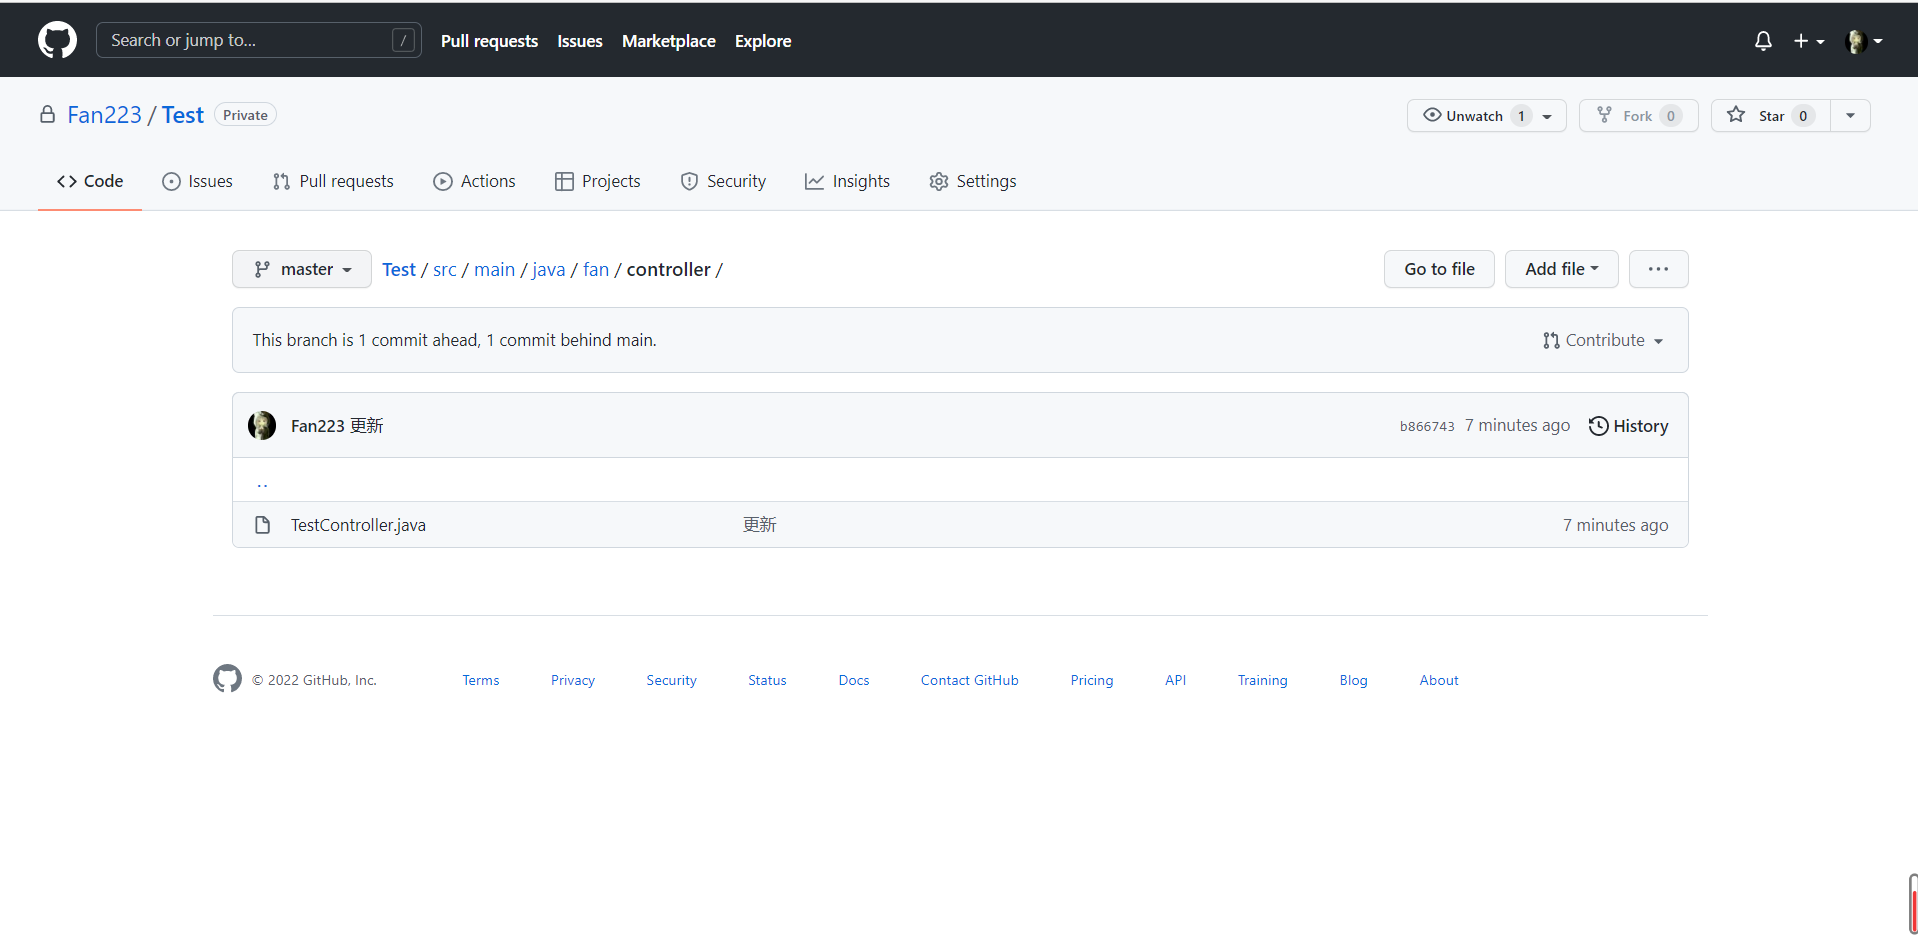The width and height of the screenshot is (1918, 950).
Task: Open the About footer link
Action: pos(1439,680)
